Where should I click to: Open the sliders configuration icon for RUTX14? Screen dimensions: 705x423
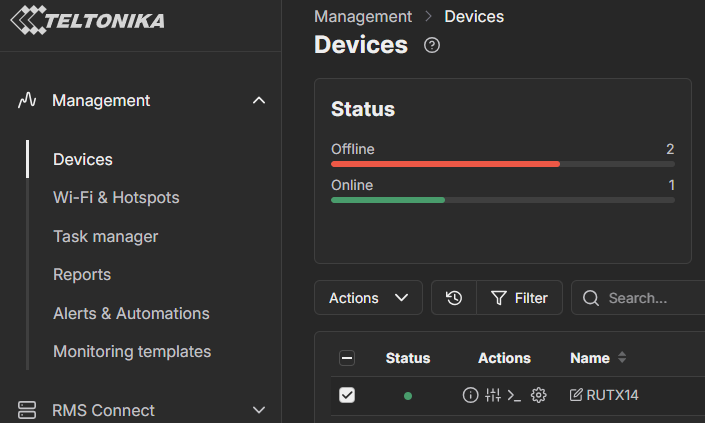(x=492, y=395)
